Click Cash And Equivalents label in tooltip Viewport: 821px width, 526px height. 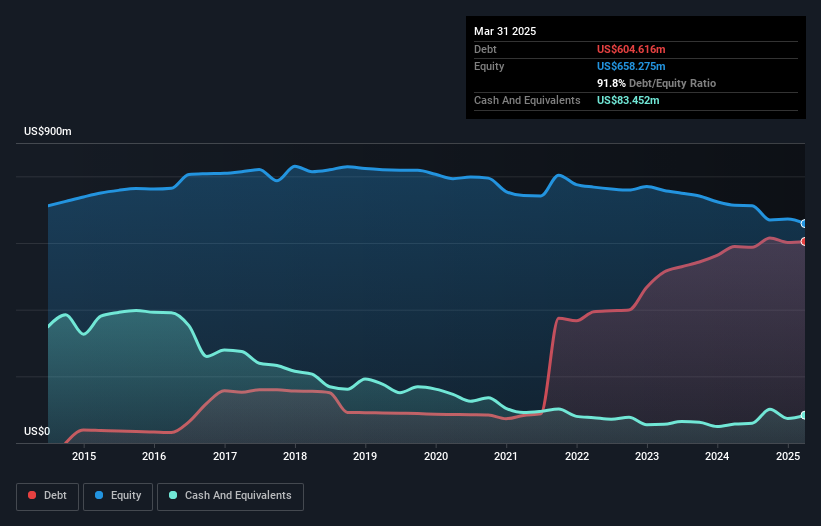pyautogui.click(x=527, y=100)
